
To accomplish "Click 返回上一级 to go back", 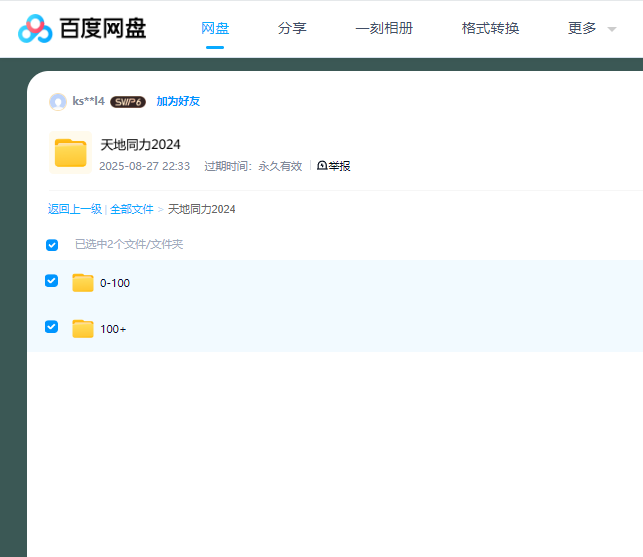I will 74,209.
